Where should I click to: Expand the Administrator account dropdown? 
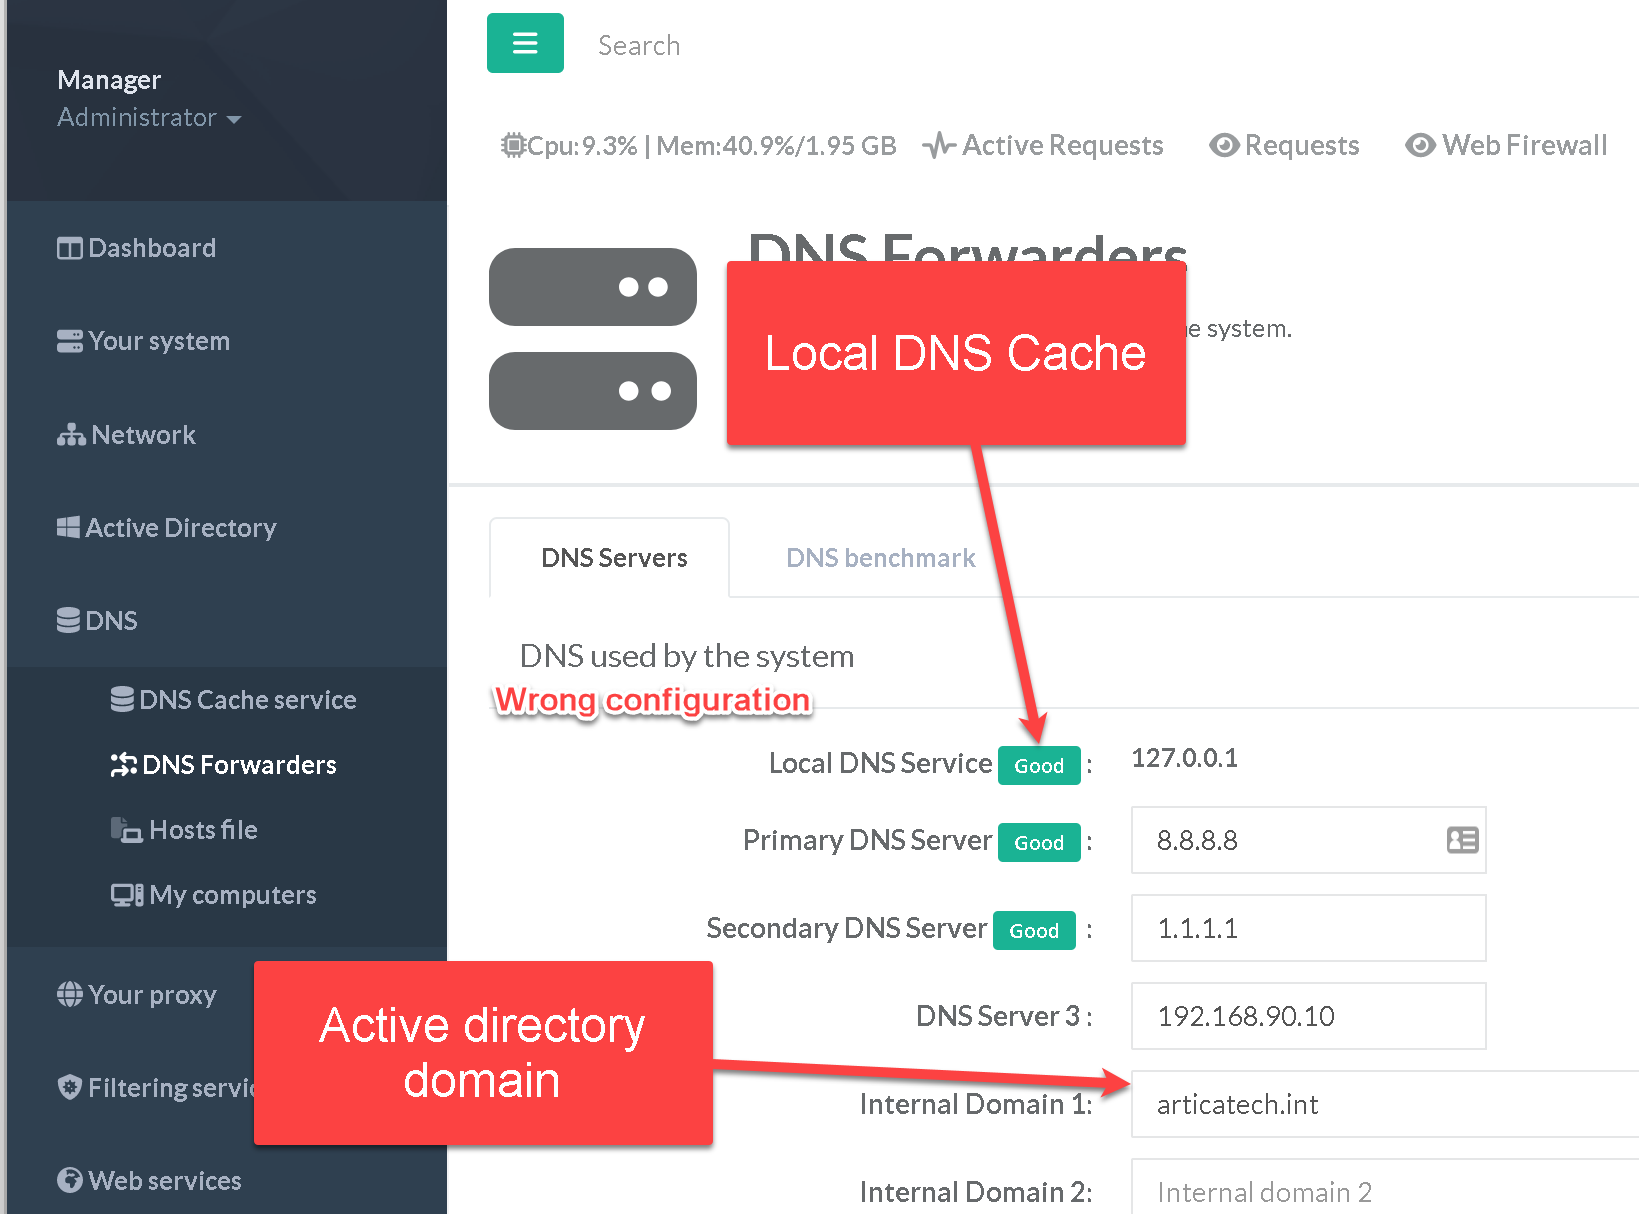pyautogui.click(x=149, y=118)
